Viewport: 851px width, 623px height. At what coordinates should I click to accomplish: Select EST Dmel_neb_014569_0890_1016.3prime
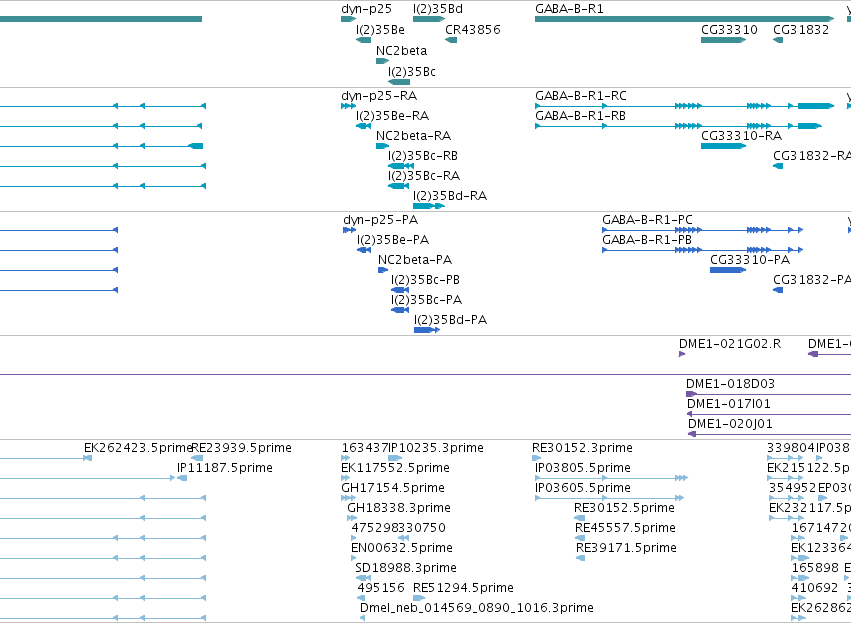coord(477,608)
